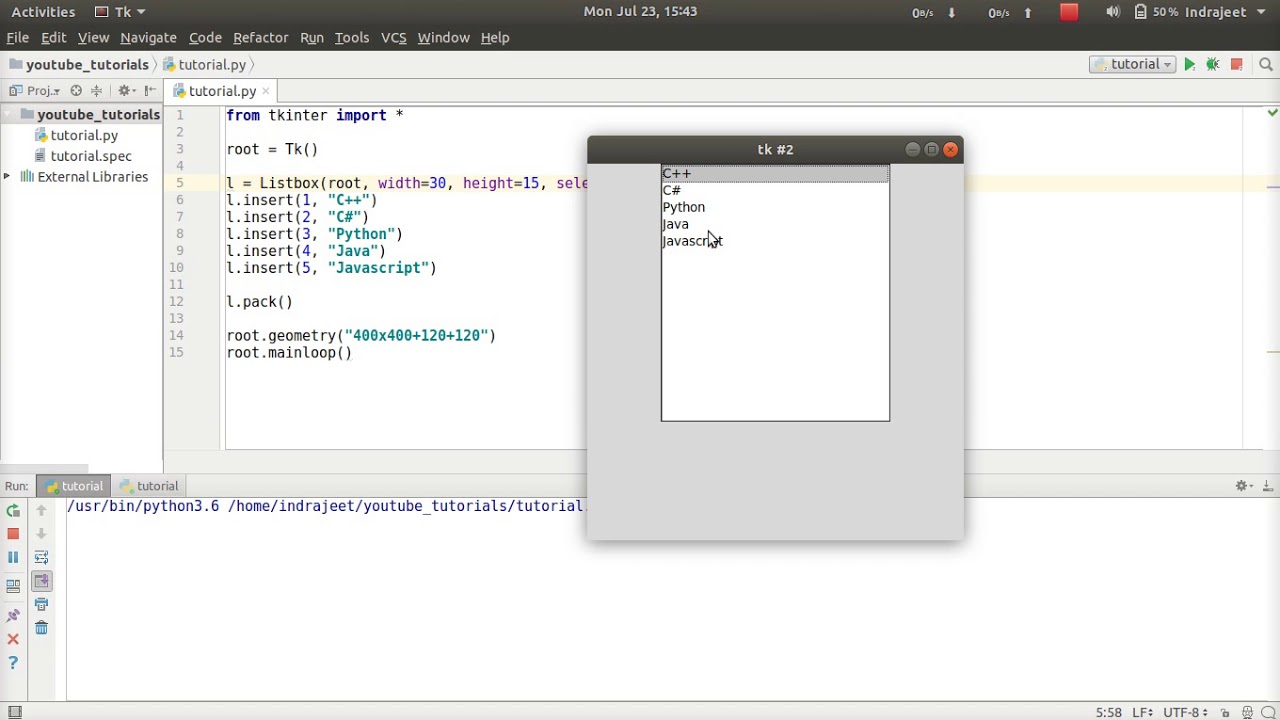Start debugging with the green bug icon
The width and height of the screenshot is (1280, 720).
[1212, 65]
